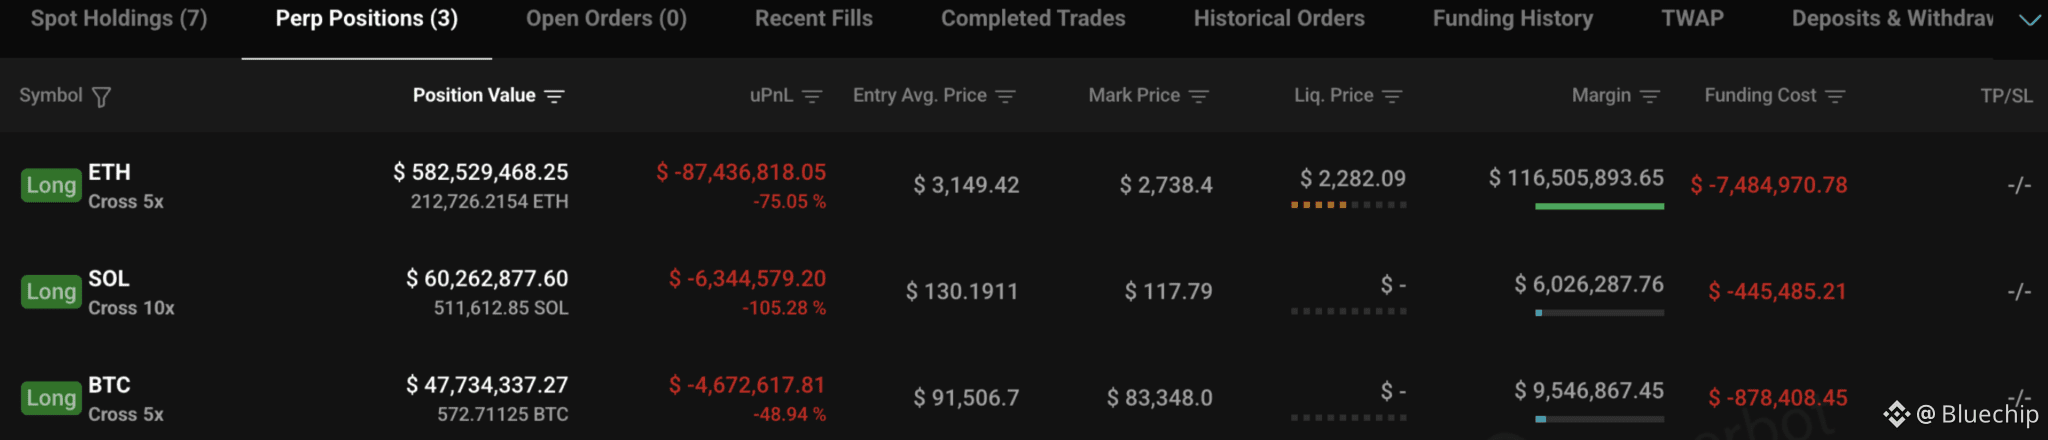This screenshot has width=2048, height=440.
Task: Click the ETH liquidation price risk indicator
Action: [x=1348, y=205]
